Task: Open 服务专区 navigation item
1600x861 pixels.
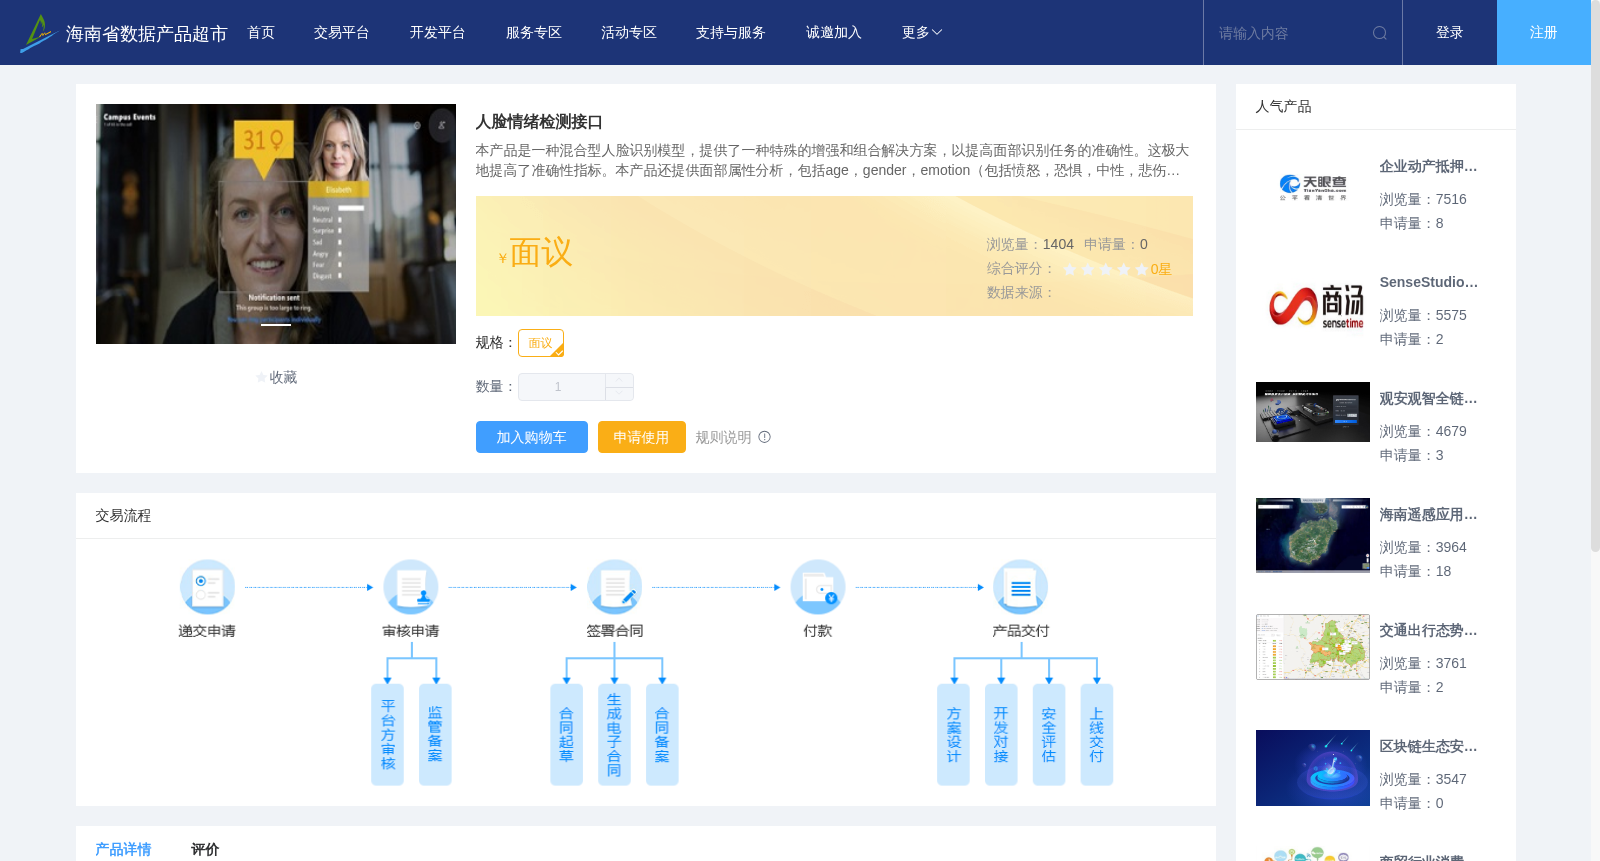Action: point(534,33)
